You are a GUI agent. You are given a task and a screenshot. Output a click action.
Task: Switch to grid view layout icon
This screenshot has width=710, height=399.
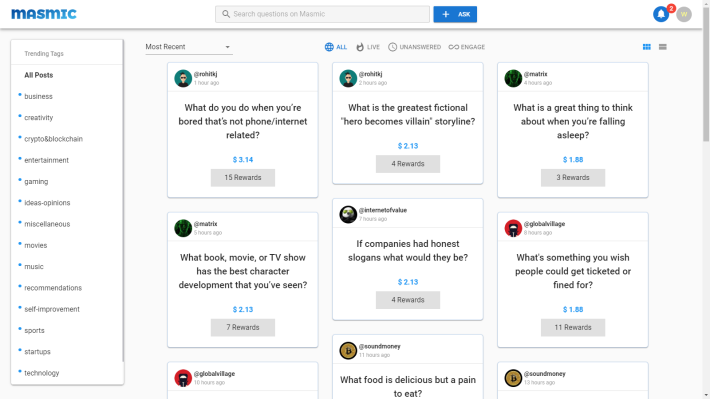click(x=647, y=47)
